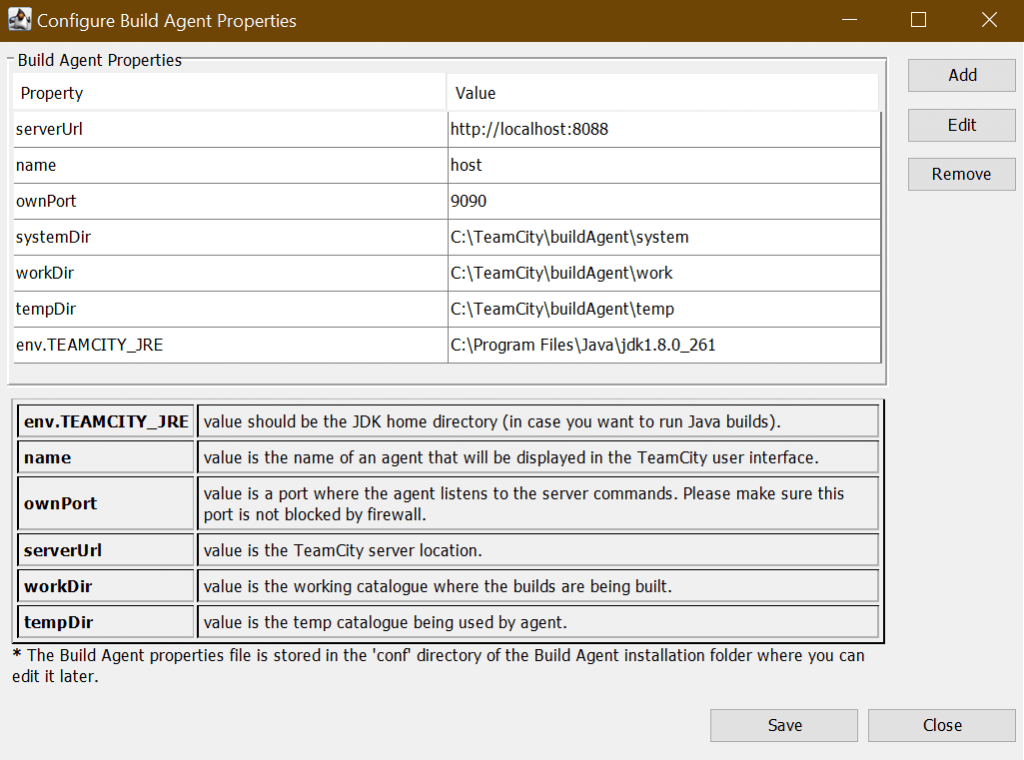Save the build agent properties
This screenshot has height=760, width=1024.
tap(784, 725)
